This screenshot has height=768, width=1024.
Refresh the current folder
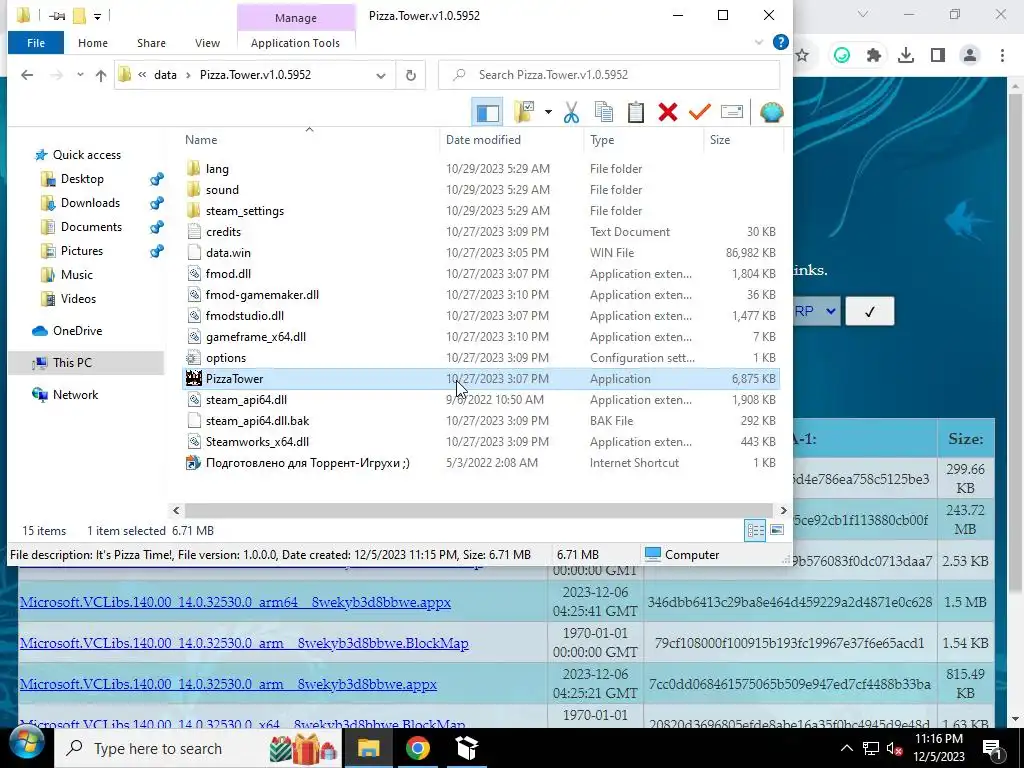click(x=410, y=75)
